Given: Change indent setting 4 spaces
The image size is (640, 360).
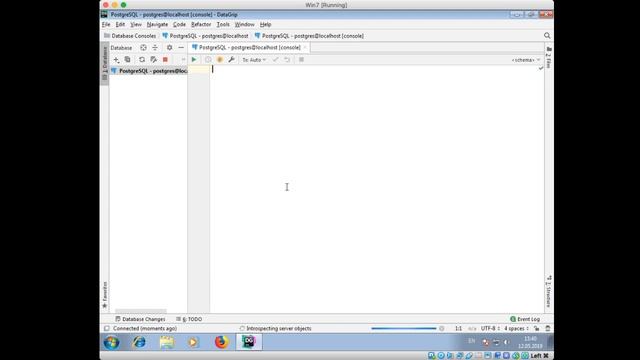Looking at the screenshot, I should pyautogui.click(x=516, y=329).
